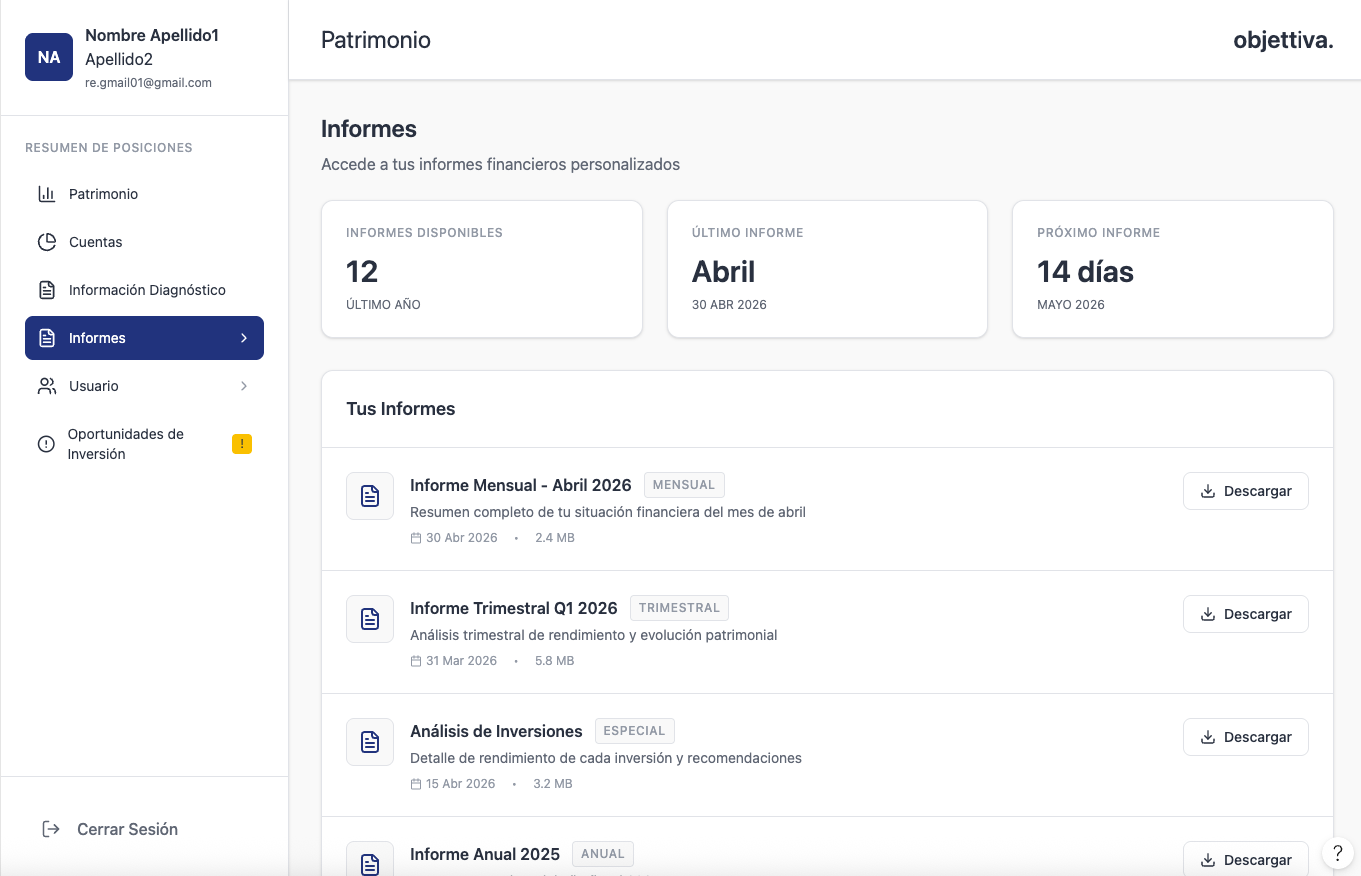Viewport: 1361px width, 876px height.
Task: Select the Informes menu item
Action: (144, 338)
